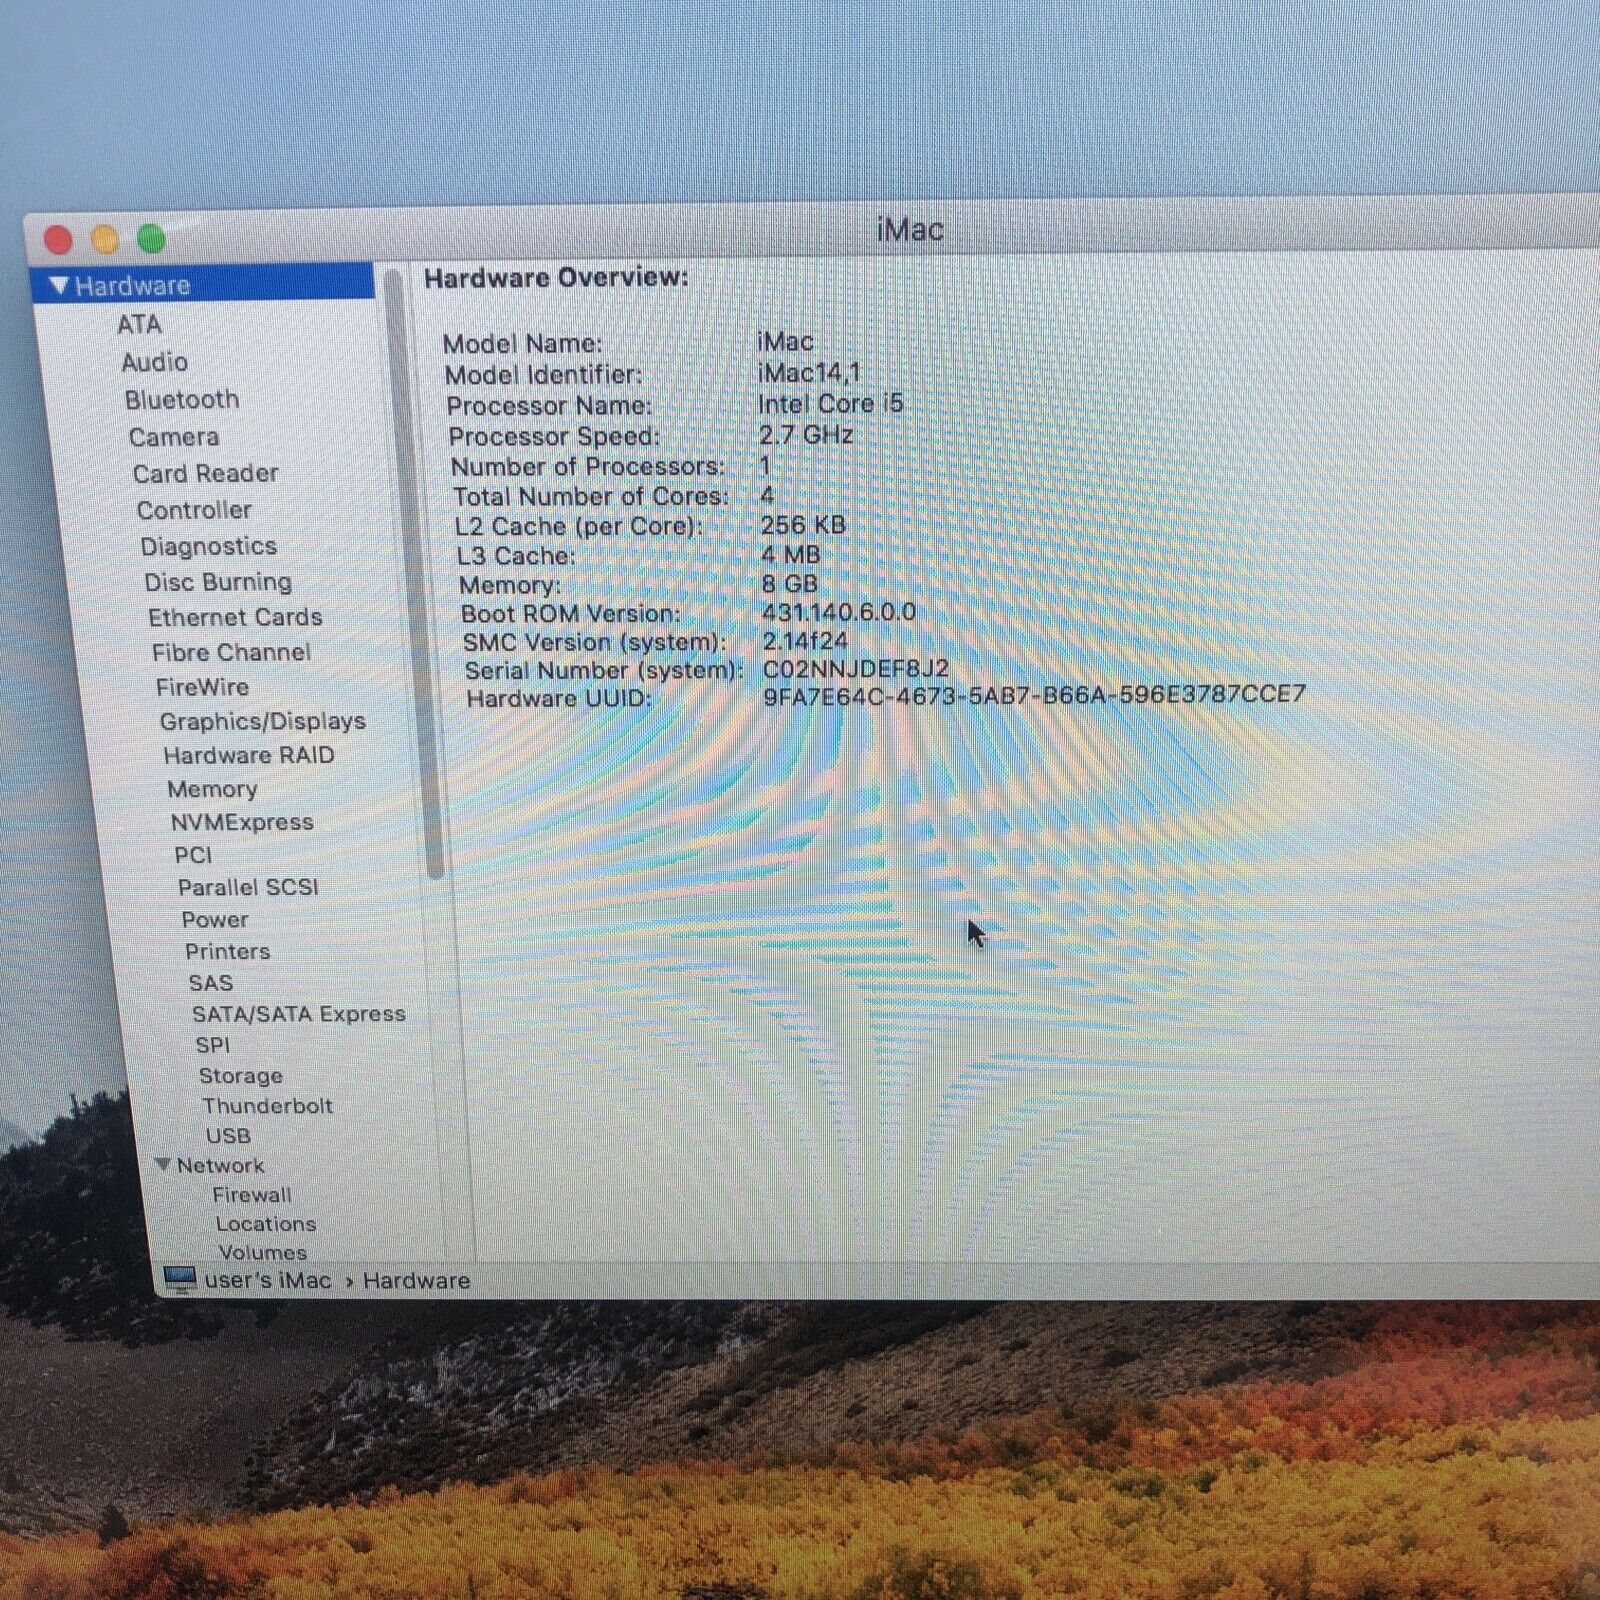Select Bluetooth in the sidebar
Screen dimensions: 1600x1600
(x=182, y=400)
